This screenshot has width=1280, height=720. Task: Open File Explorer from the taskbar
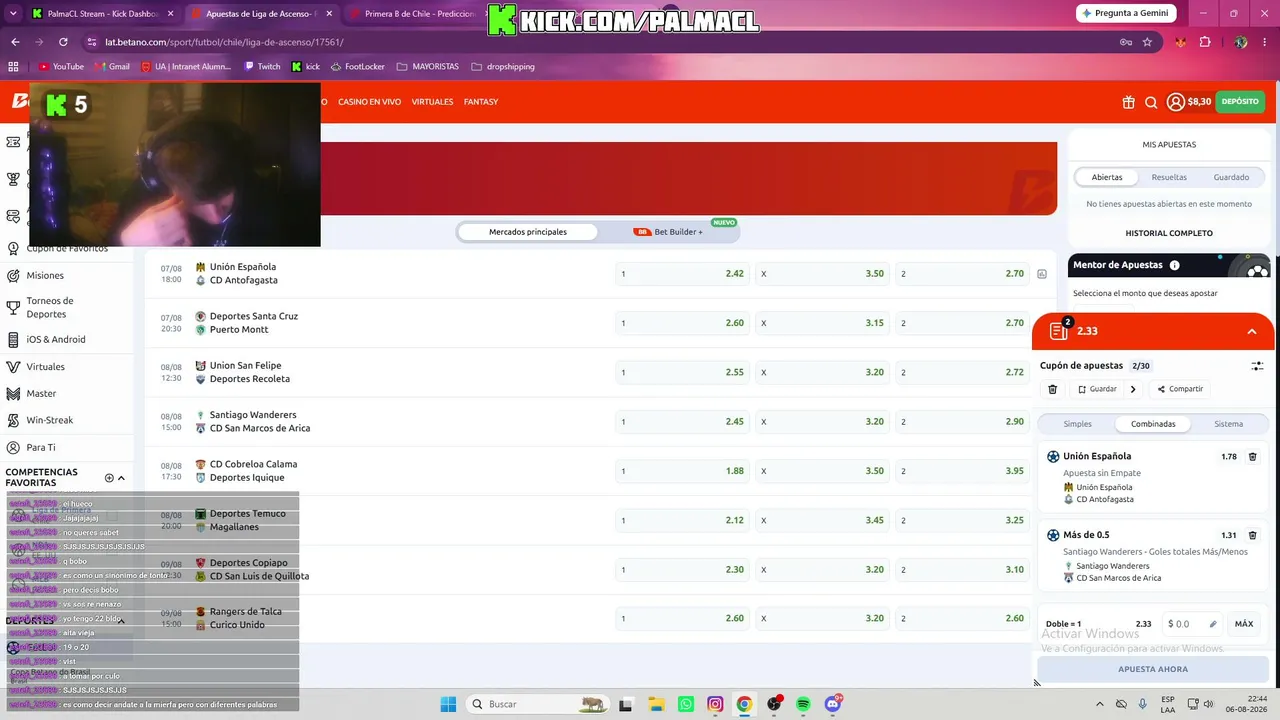656,704
